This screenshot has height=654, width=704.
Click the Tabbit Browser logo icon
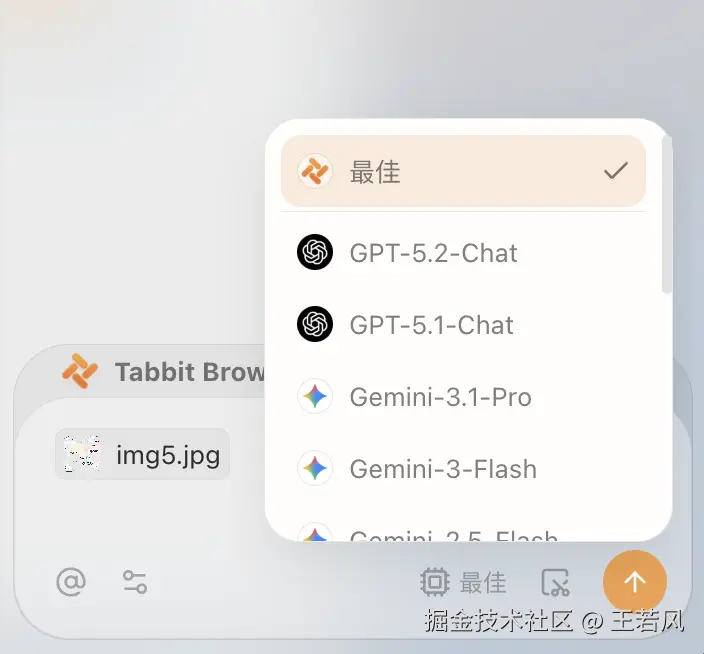click(x=80, y=371)
